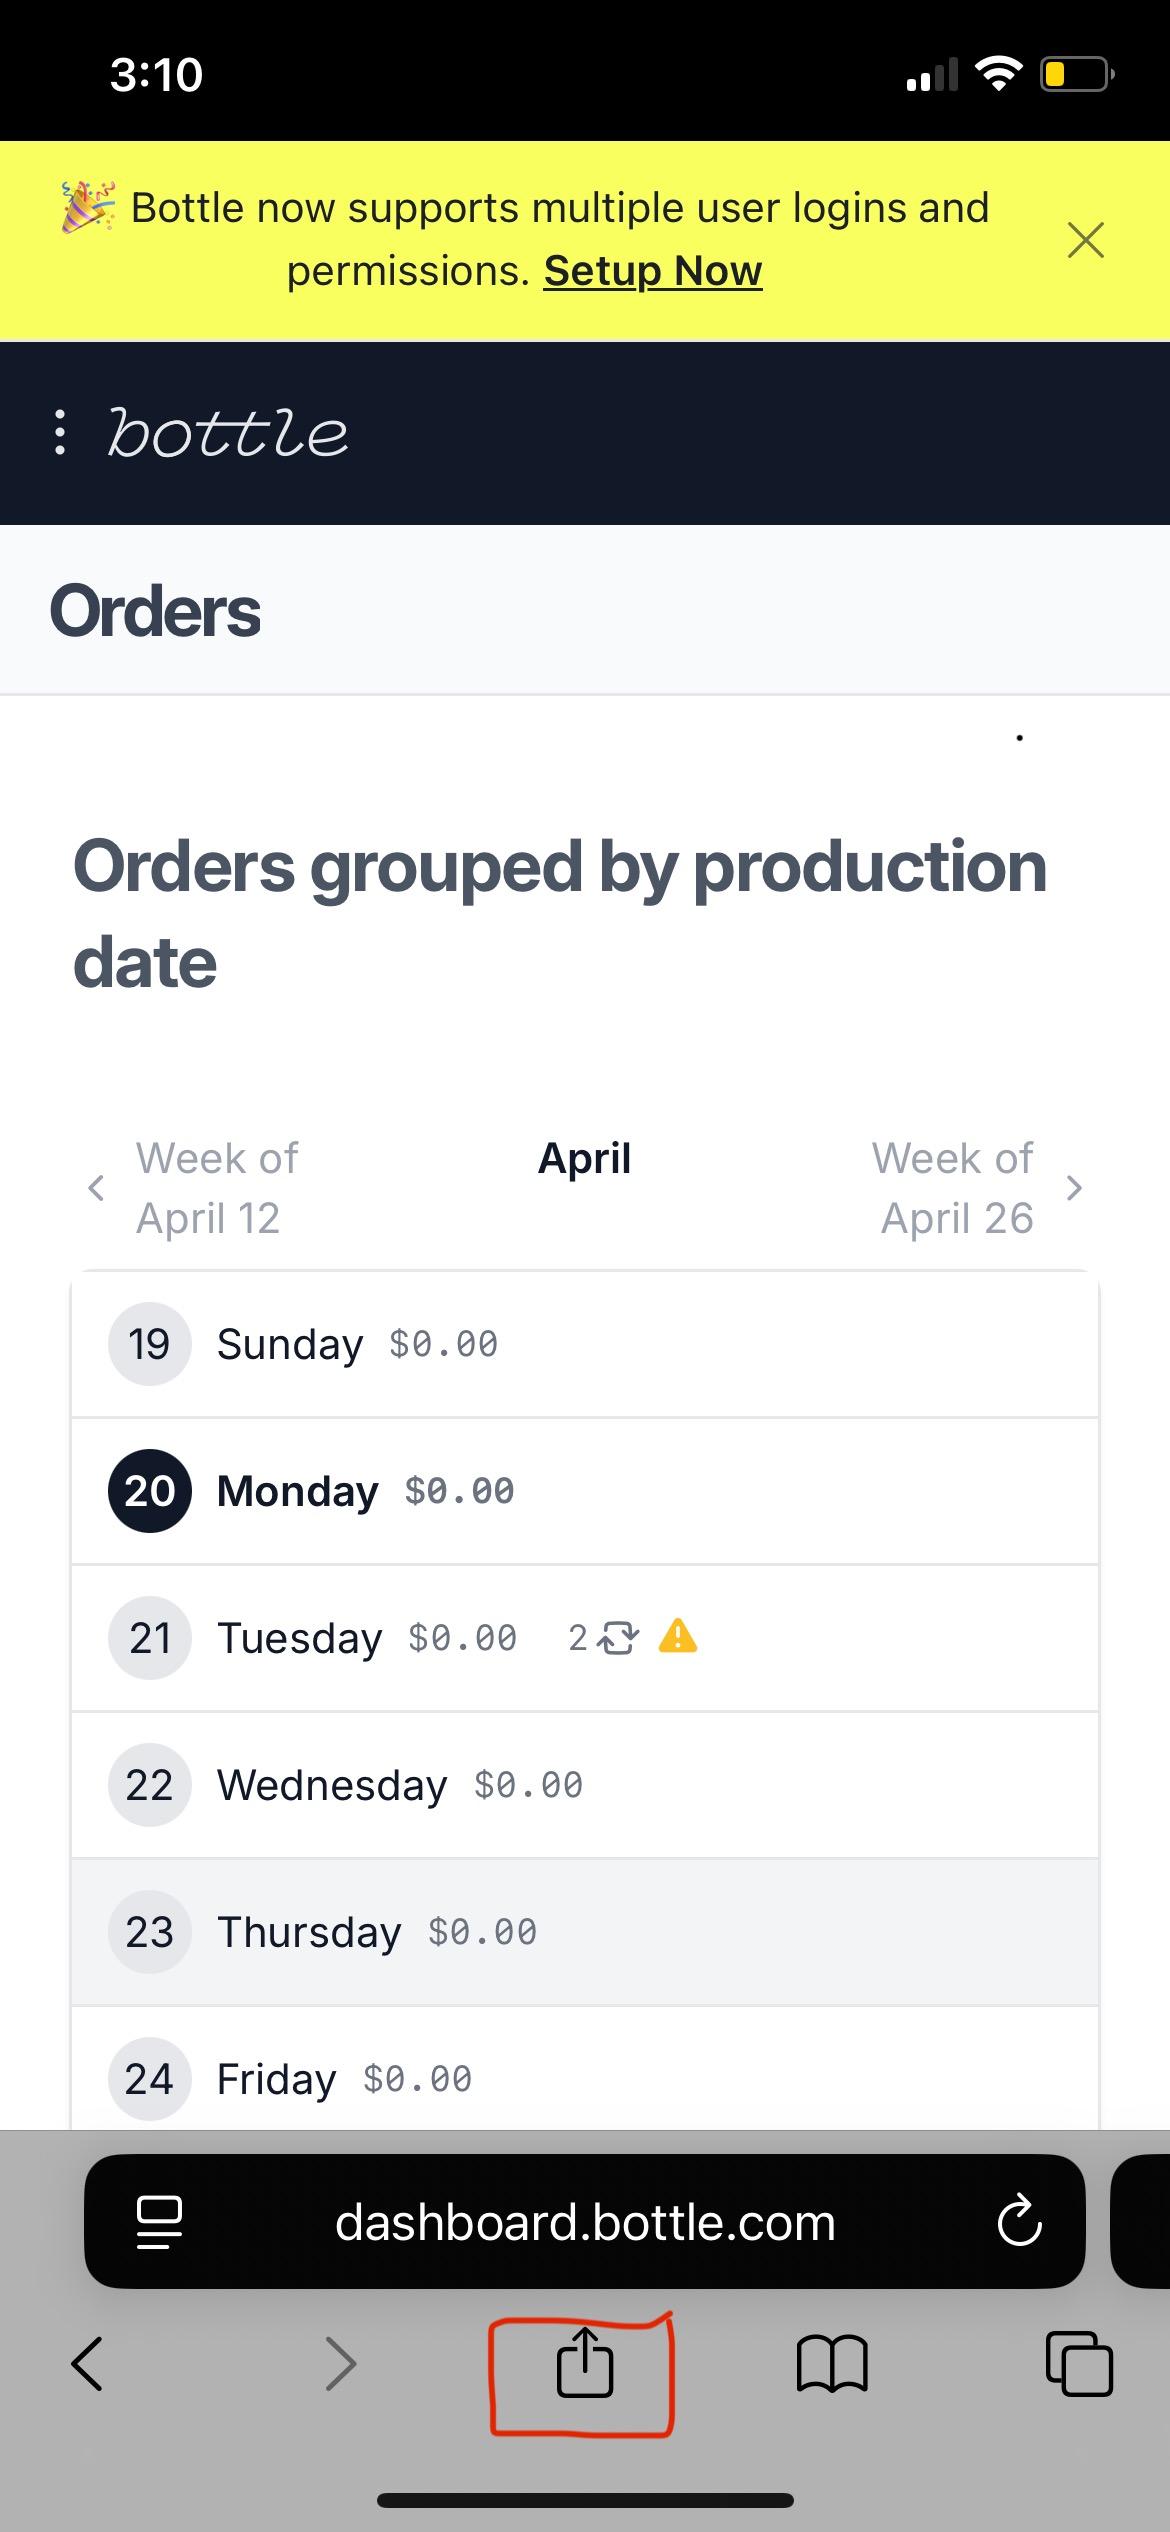1170x2532 pixels.
Task: Open Safari bookmarks
Action: click(x=832, y=2364)
